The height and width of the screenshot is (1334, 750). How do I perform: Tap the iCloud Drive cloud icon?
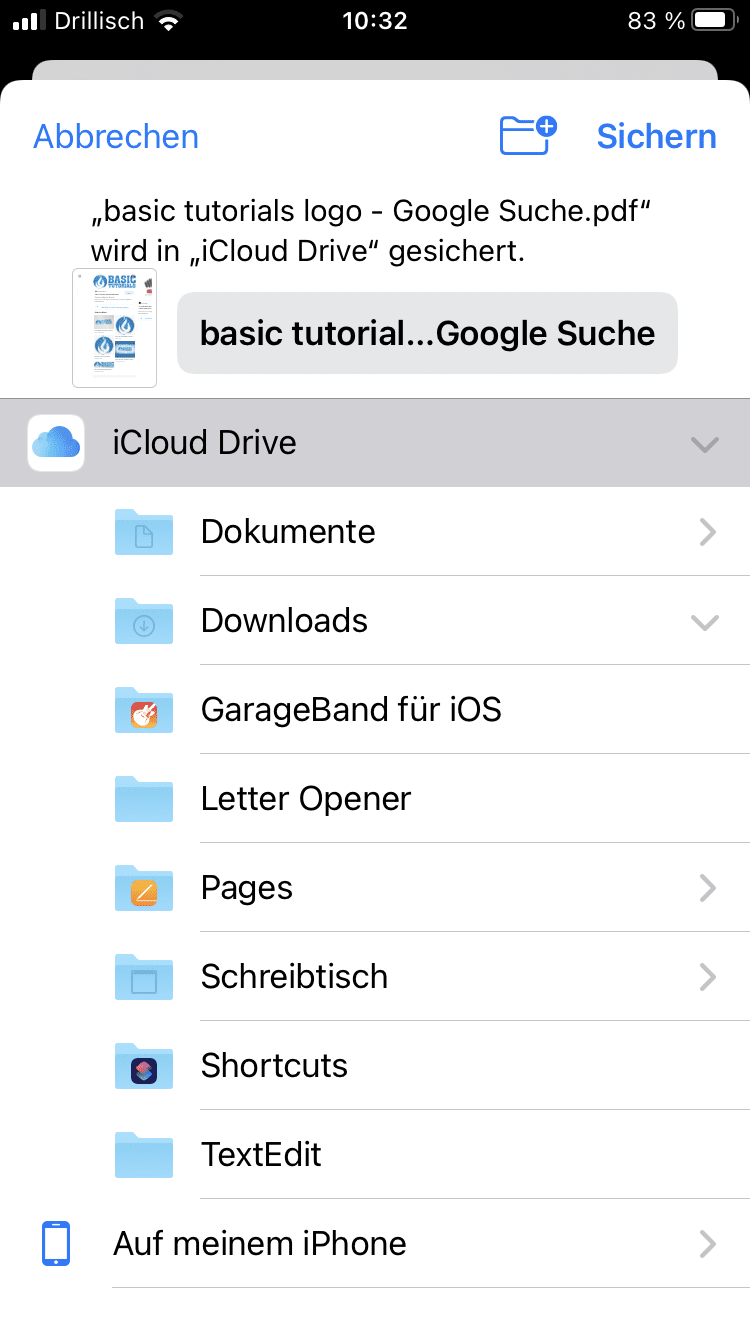point(56,442)
